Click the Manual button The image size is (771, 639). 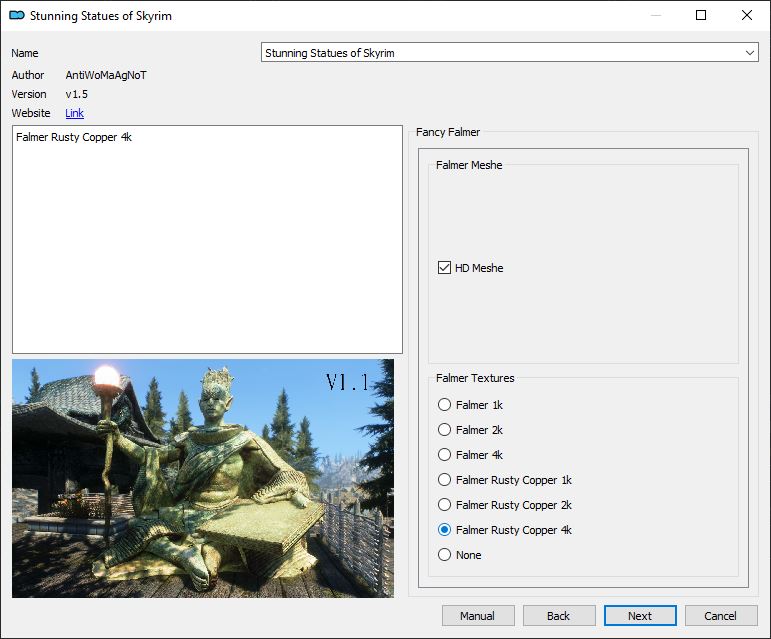point(478,616)
